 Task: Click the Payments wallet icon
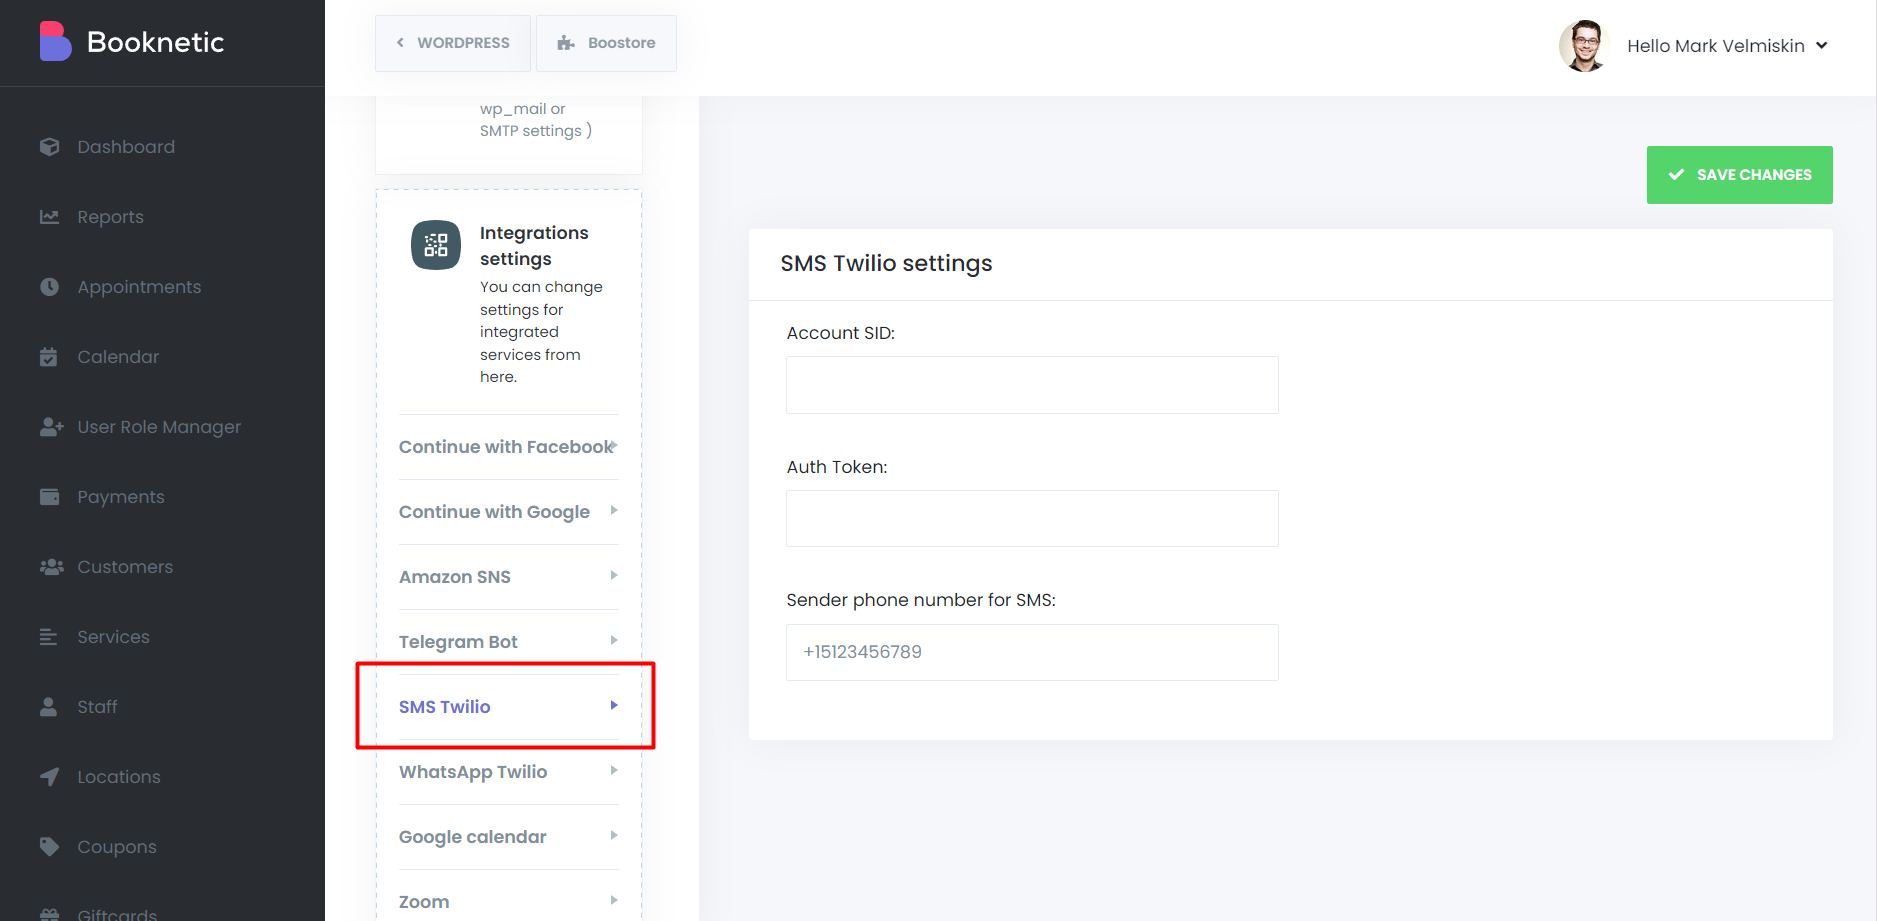[x=49, y=497]
